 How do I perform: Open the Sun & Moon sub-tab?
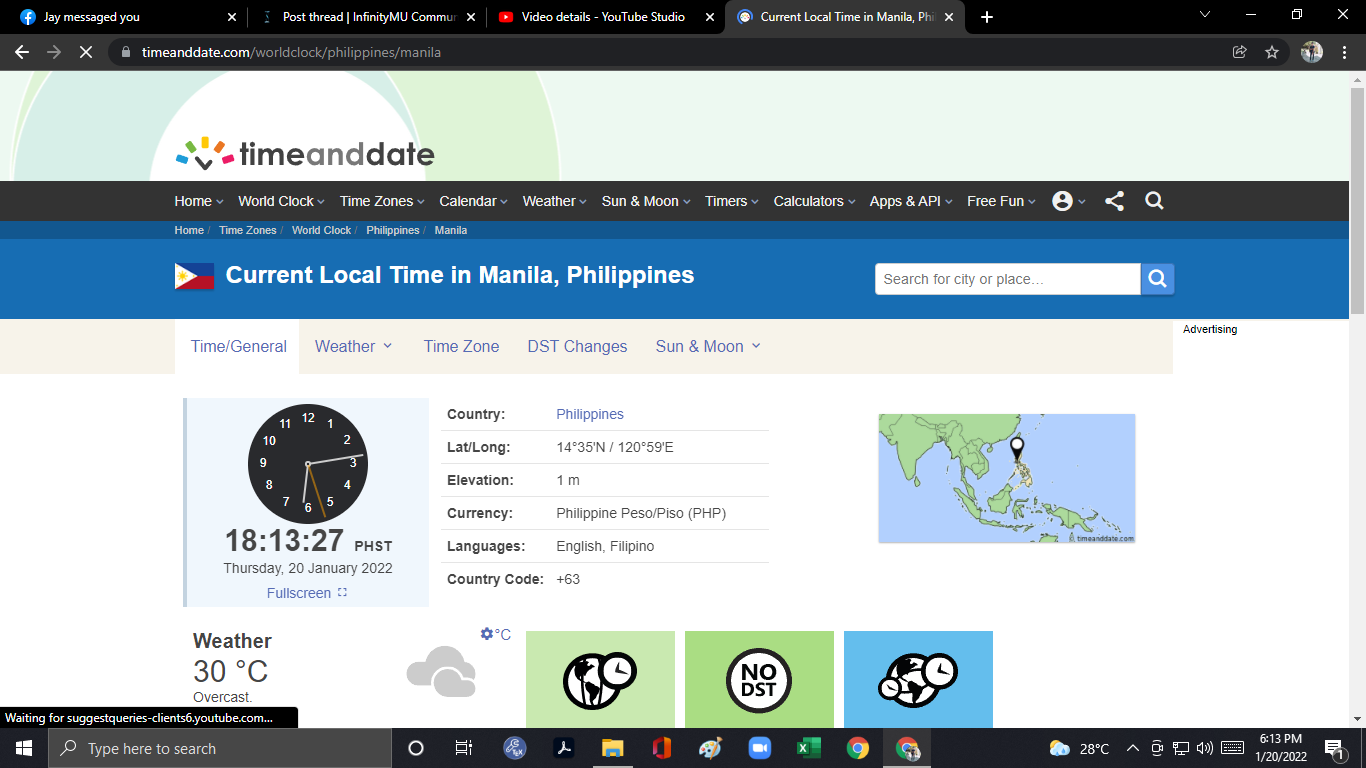click(708, 346)
